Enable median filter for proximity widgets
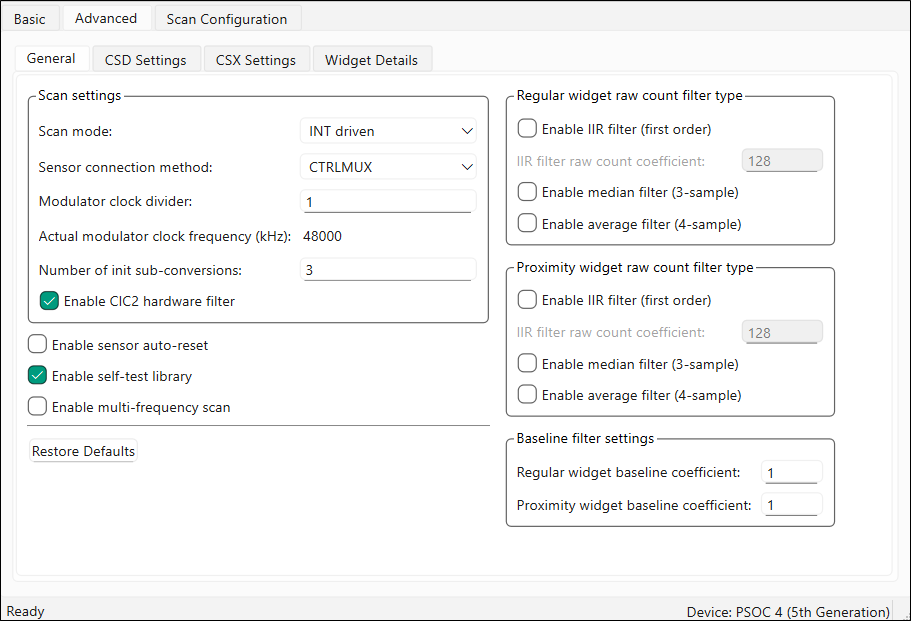This screenshot has height=621, width=911. coord(527,364)
